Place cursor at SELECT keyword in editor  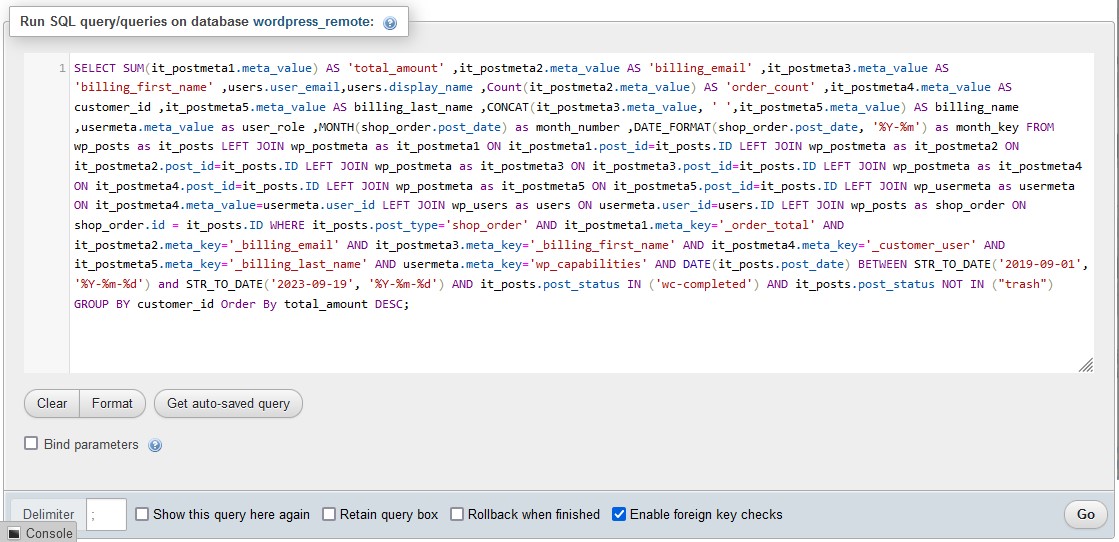pos(95,69)
